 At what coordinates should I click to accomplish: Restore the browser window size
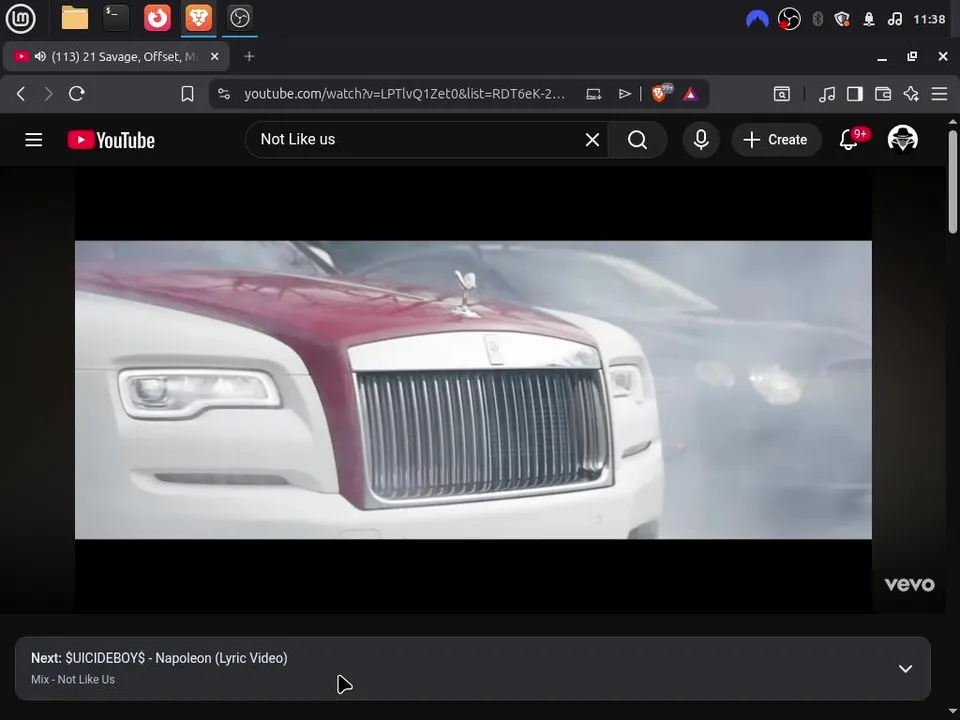pyautogui.click(x=912, y=56)
